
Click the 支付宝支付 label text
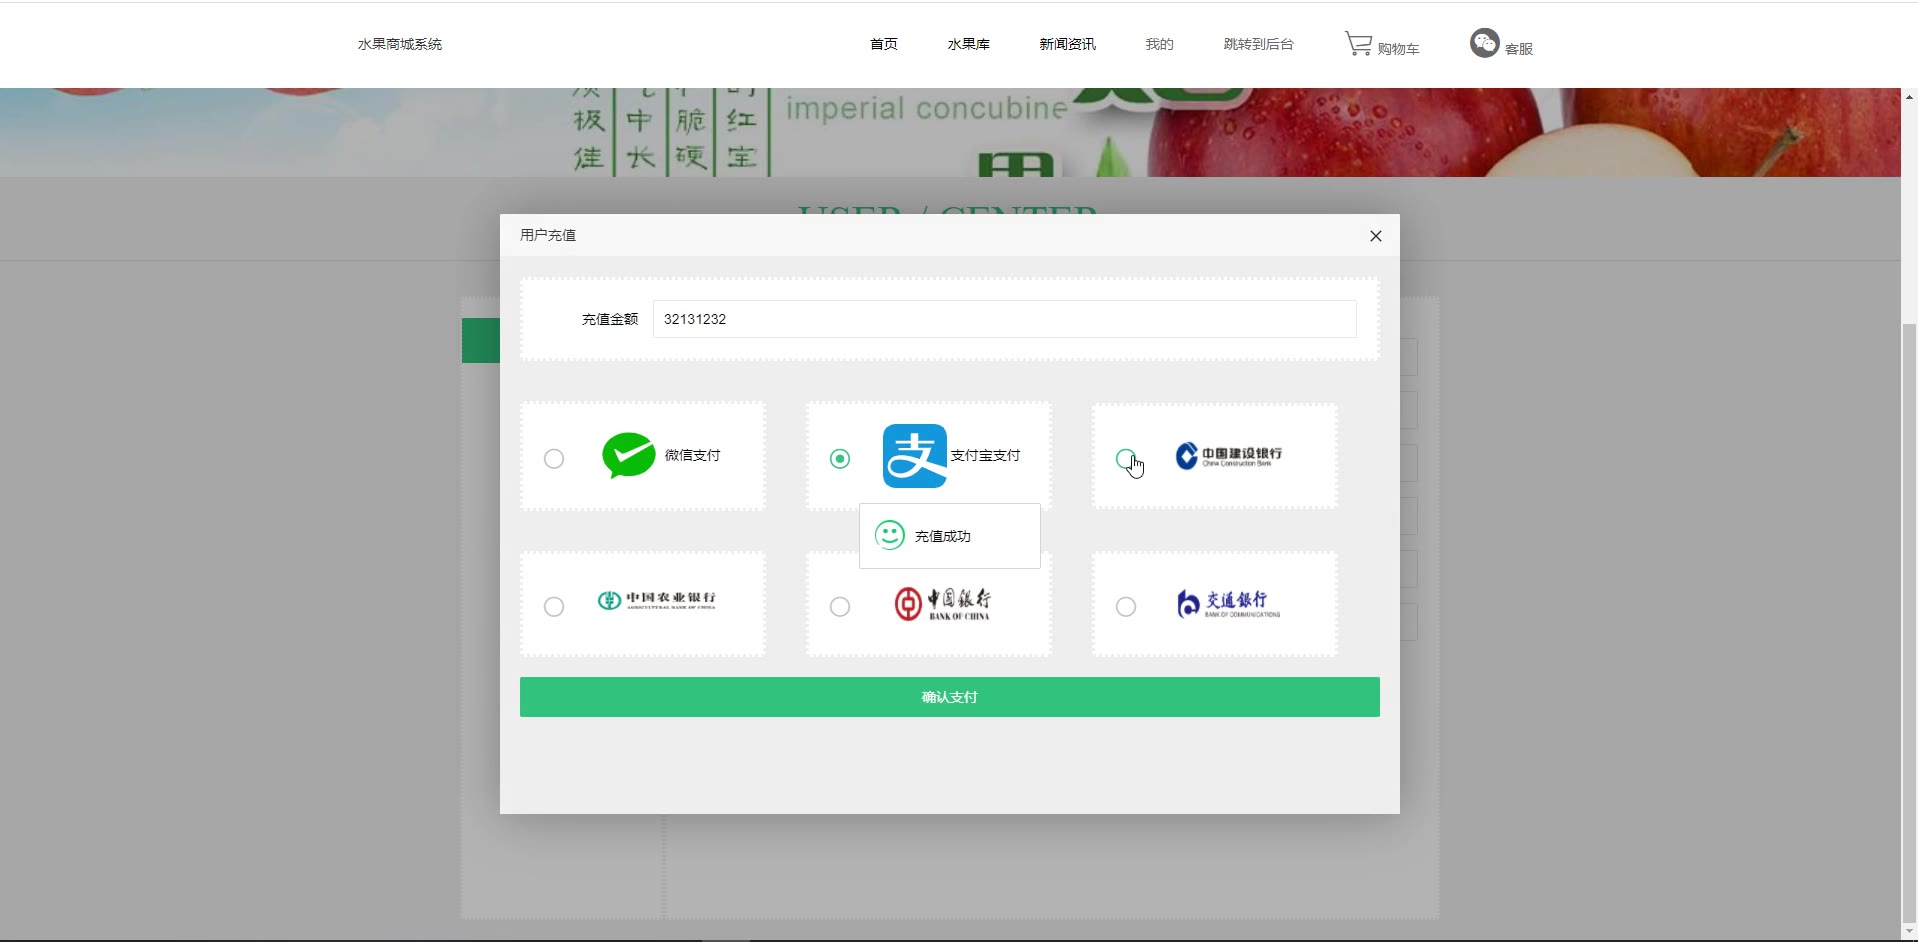[986, 455]
